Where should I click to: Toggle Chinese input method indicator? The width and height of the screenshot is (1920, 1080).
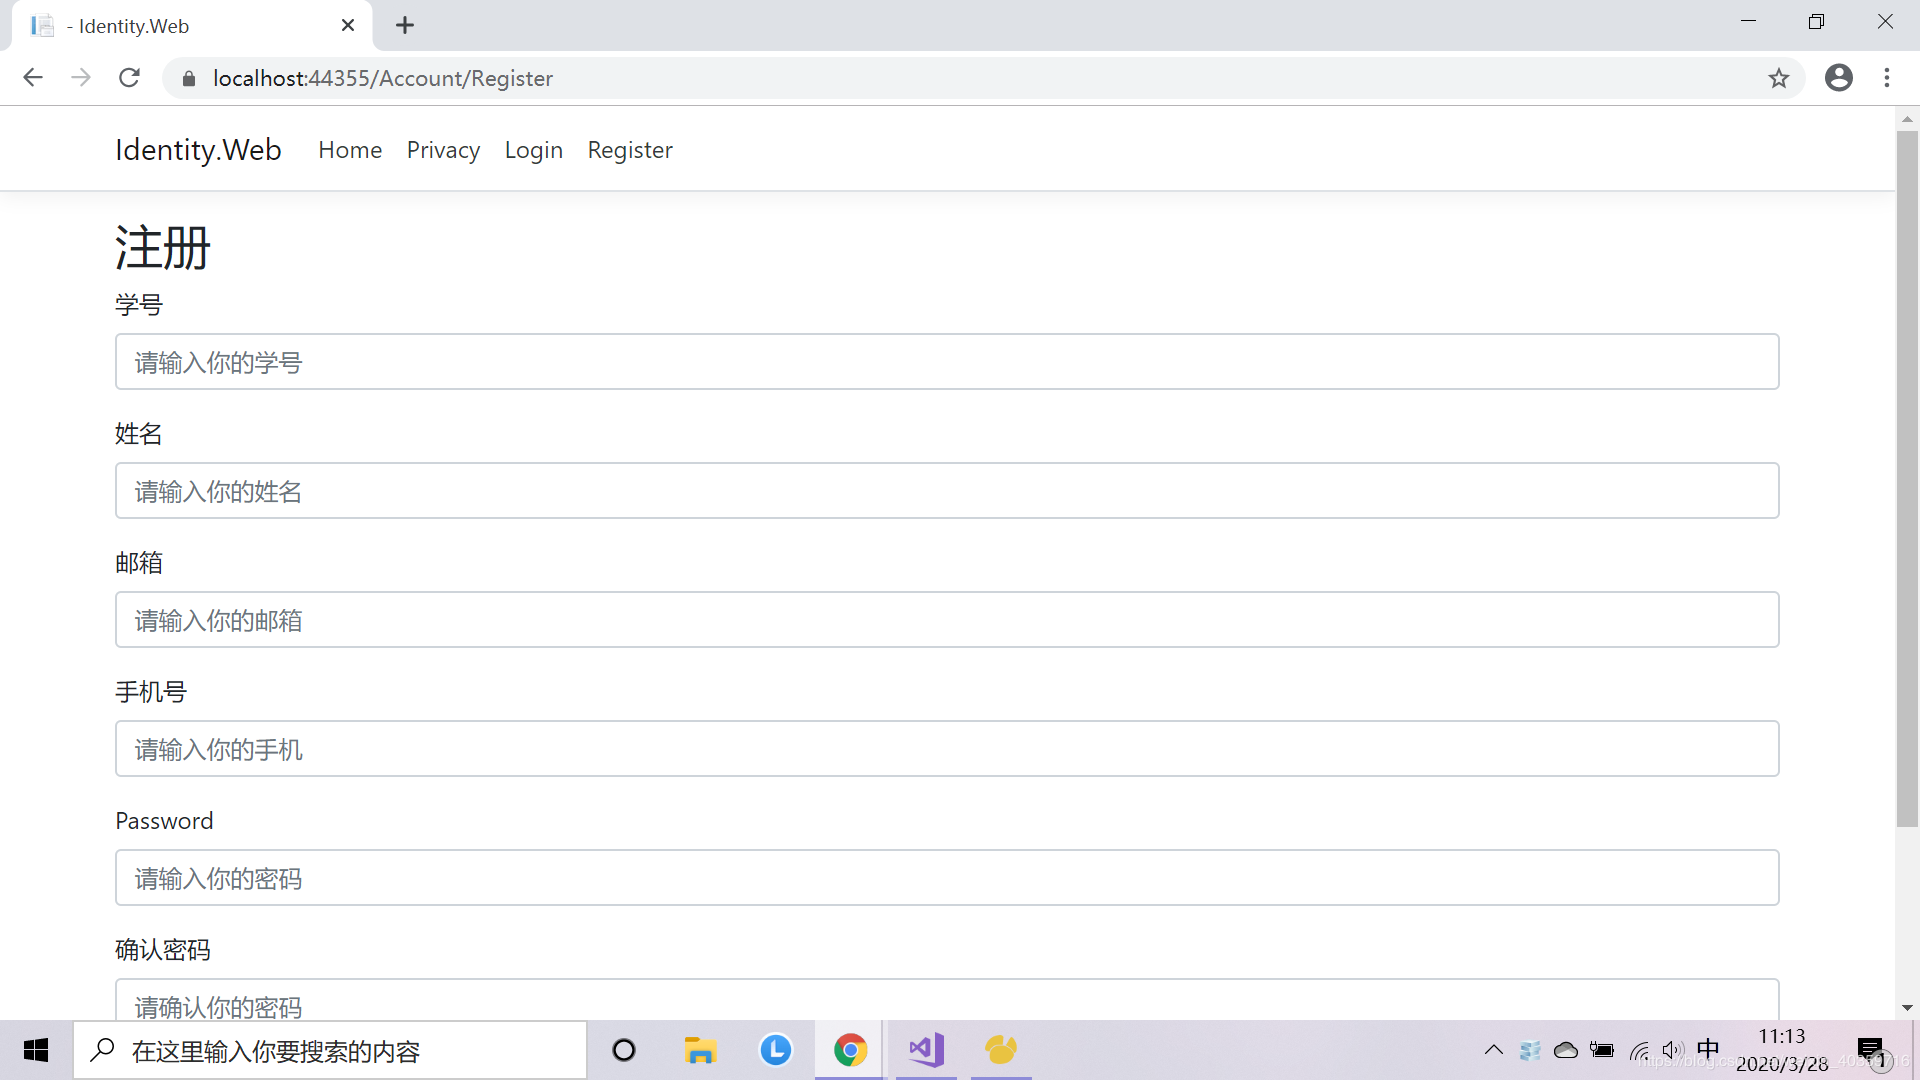click(1708, 1049)
